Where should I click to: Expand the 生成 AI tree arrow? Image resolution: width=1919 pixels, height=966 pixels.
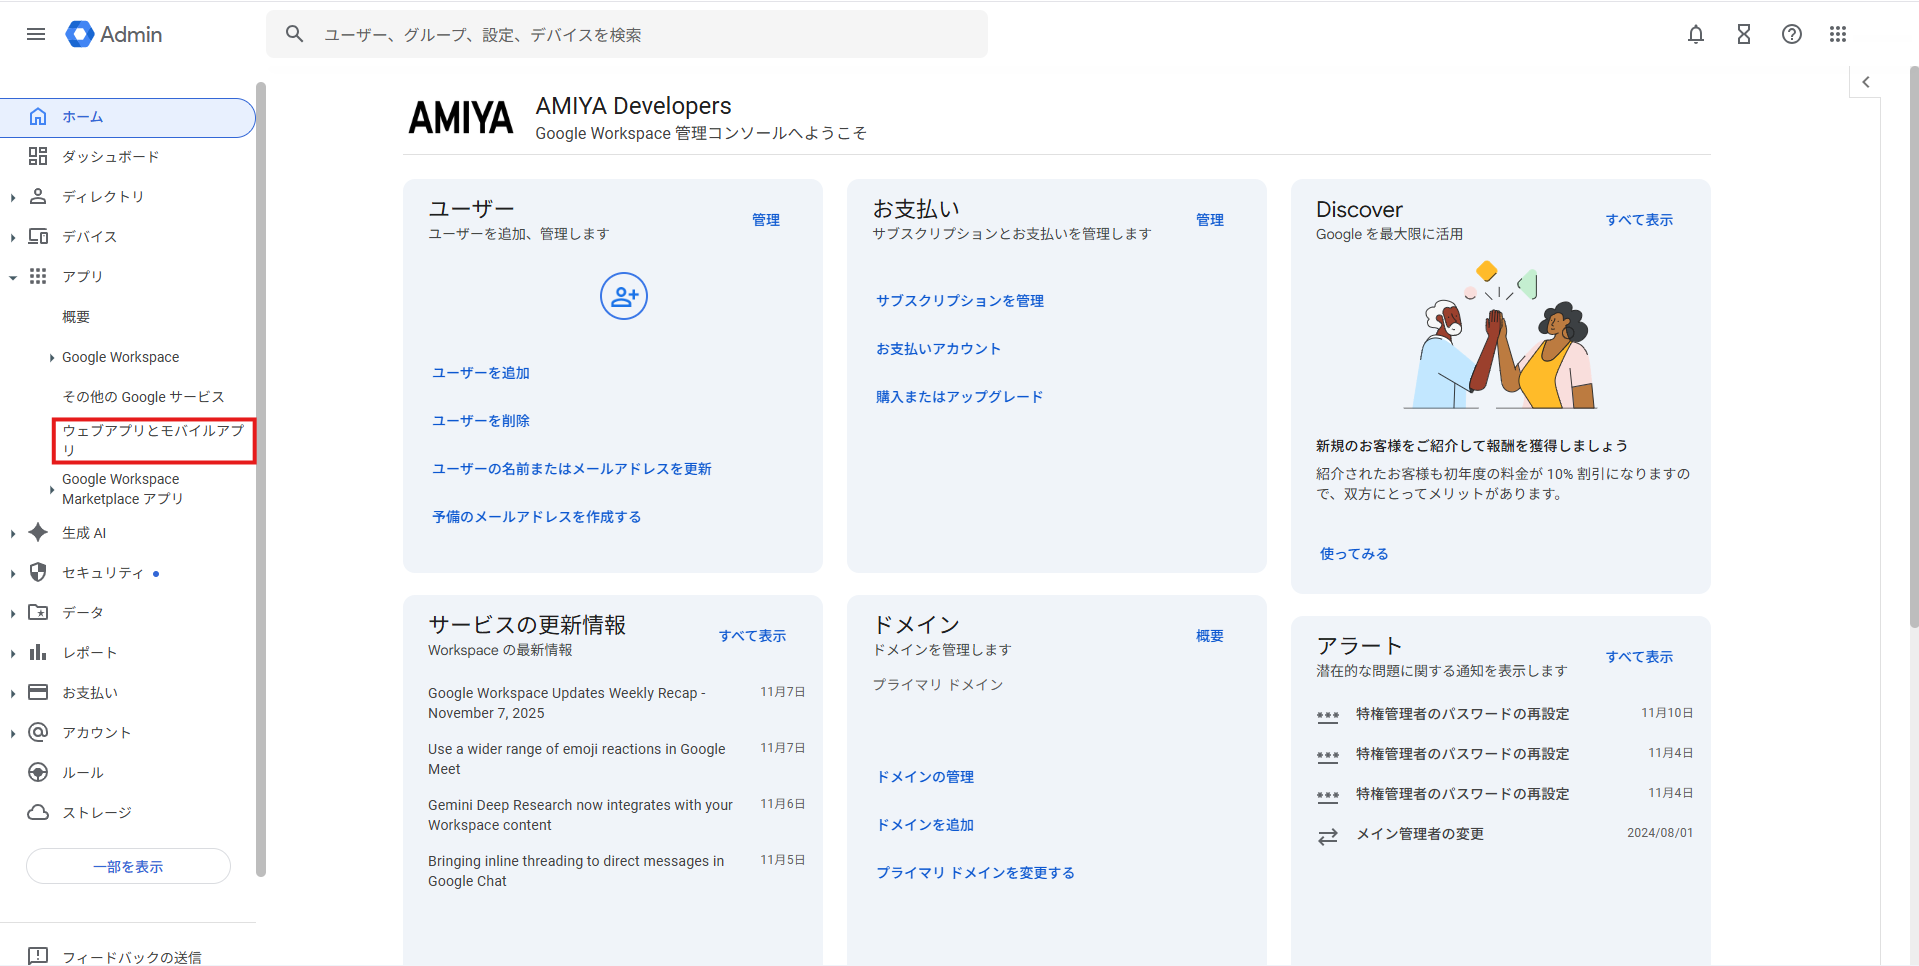point(12,533)
